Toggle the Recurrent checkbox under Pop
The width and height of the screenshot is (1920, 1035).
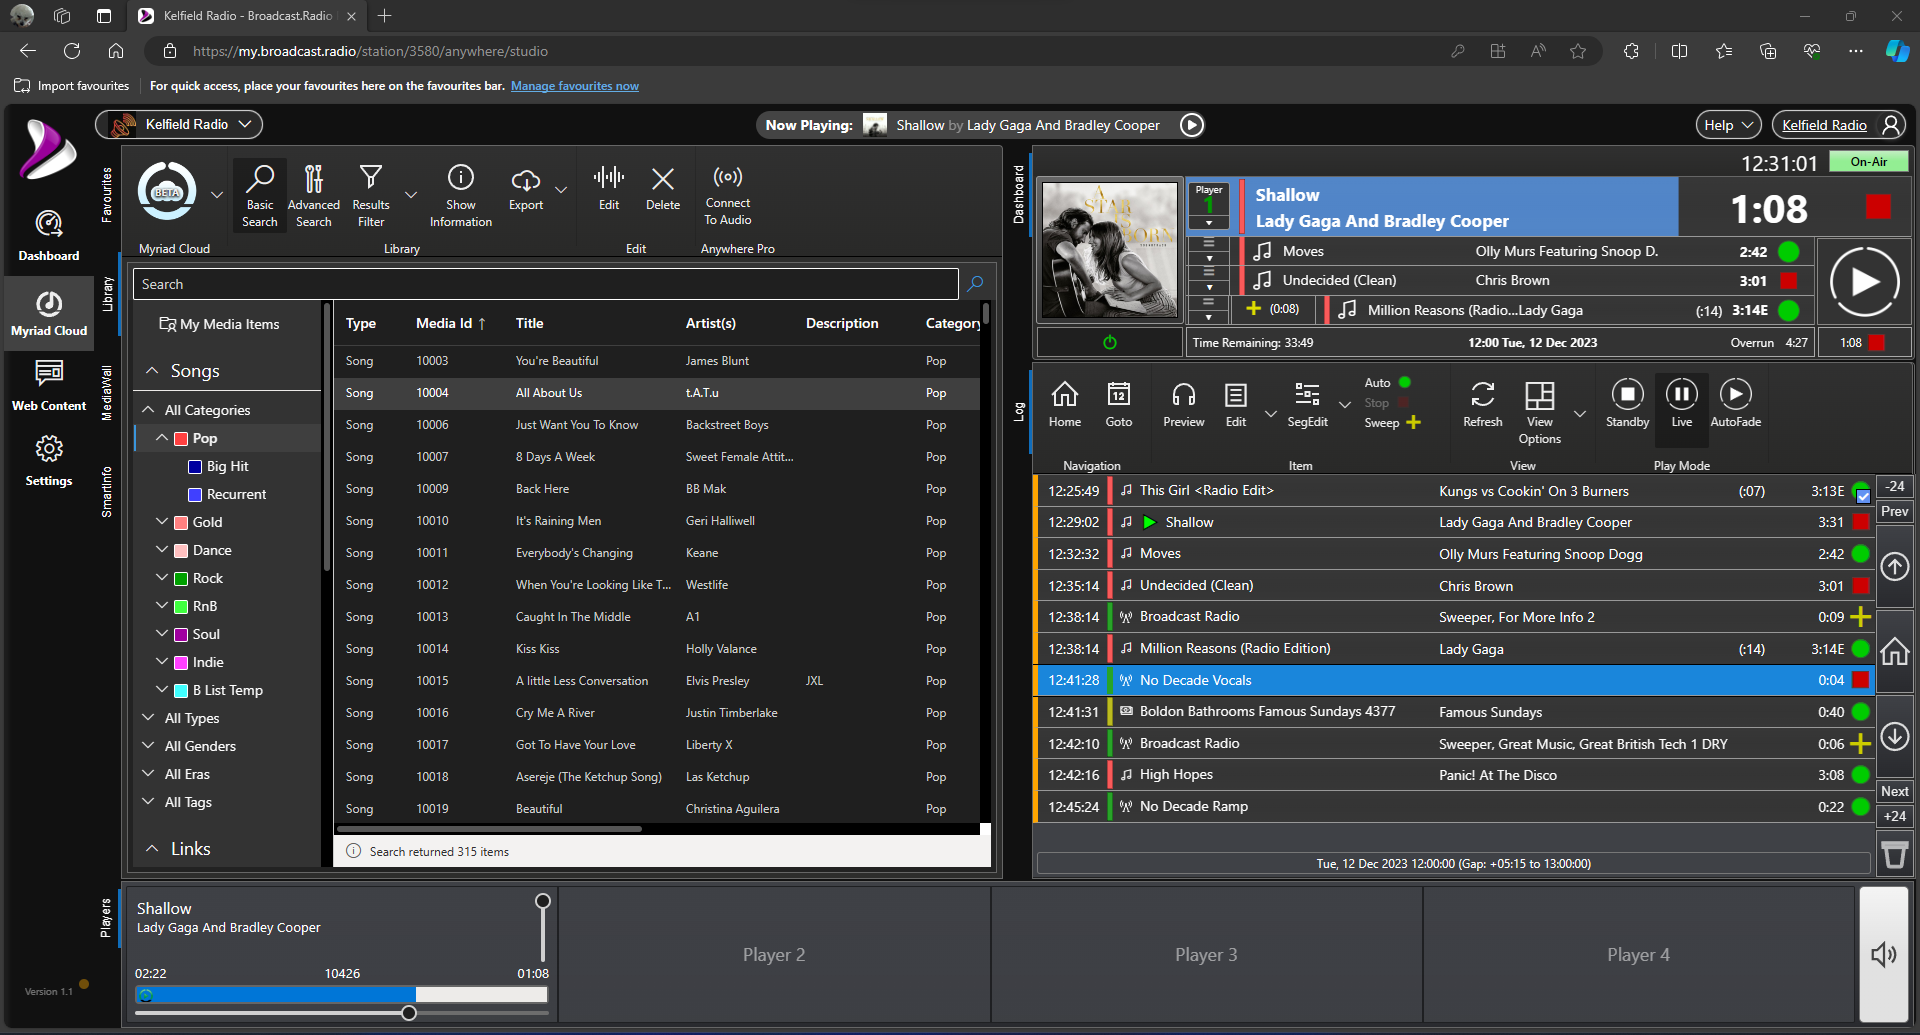click(195, 494)
